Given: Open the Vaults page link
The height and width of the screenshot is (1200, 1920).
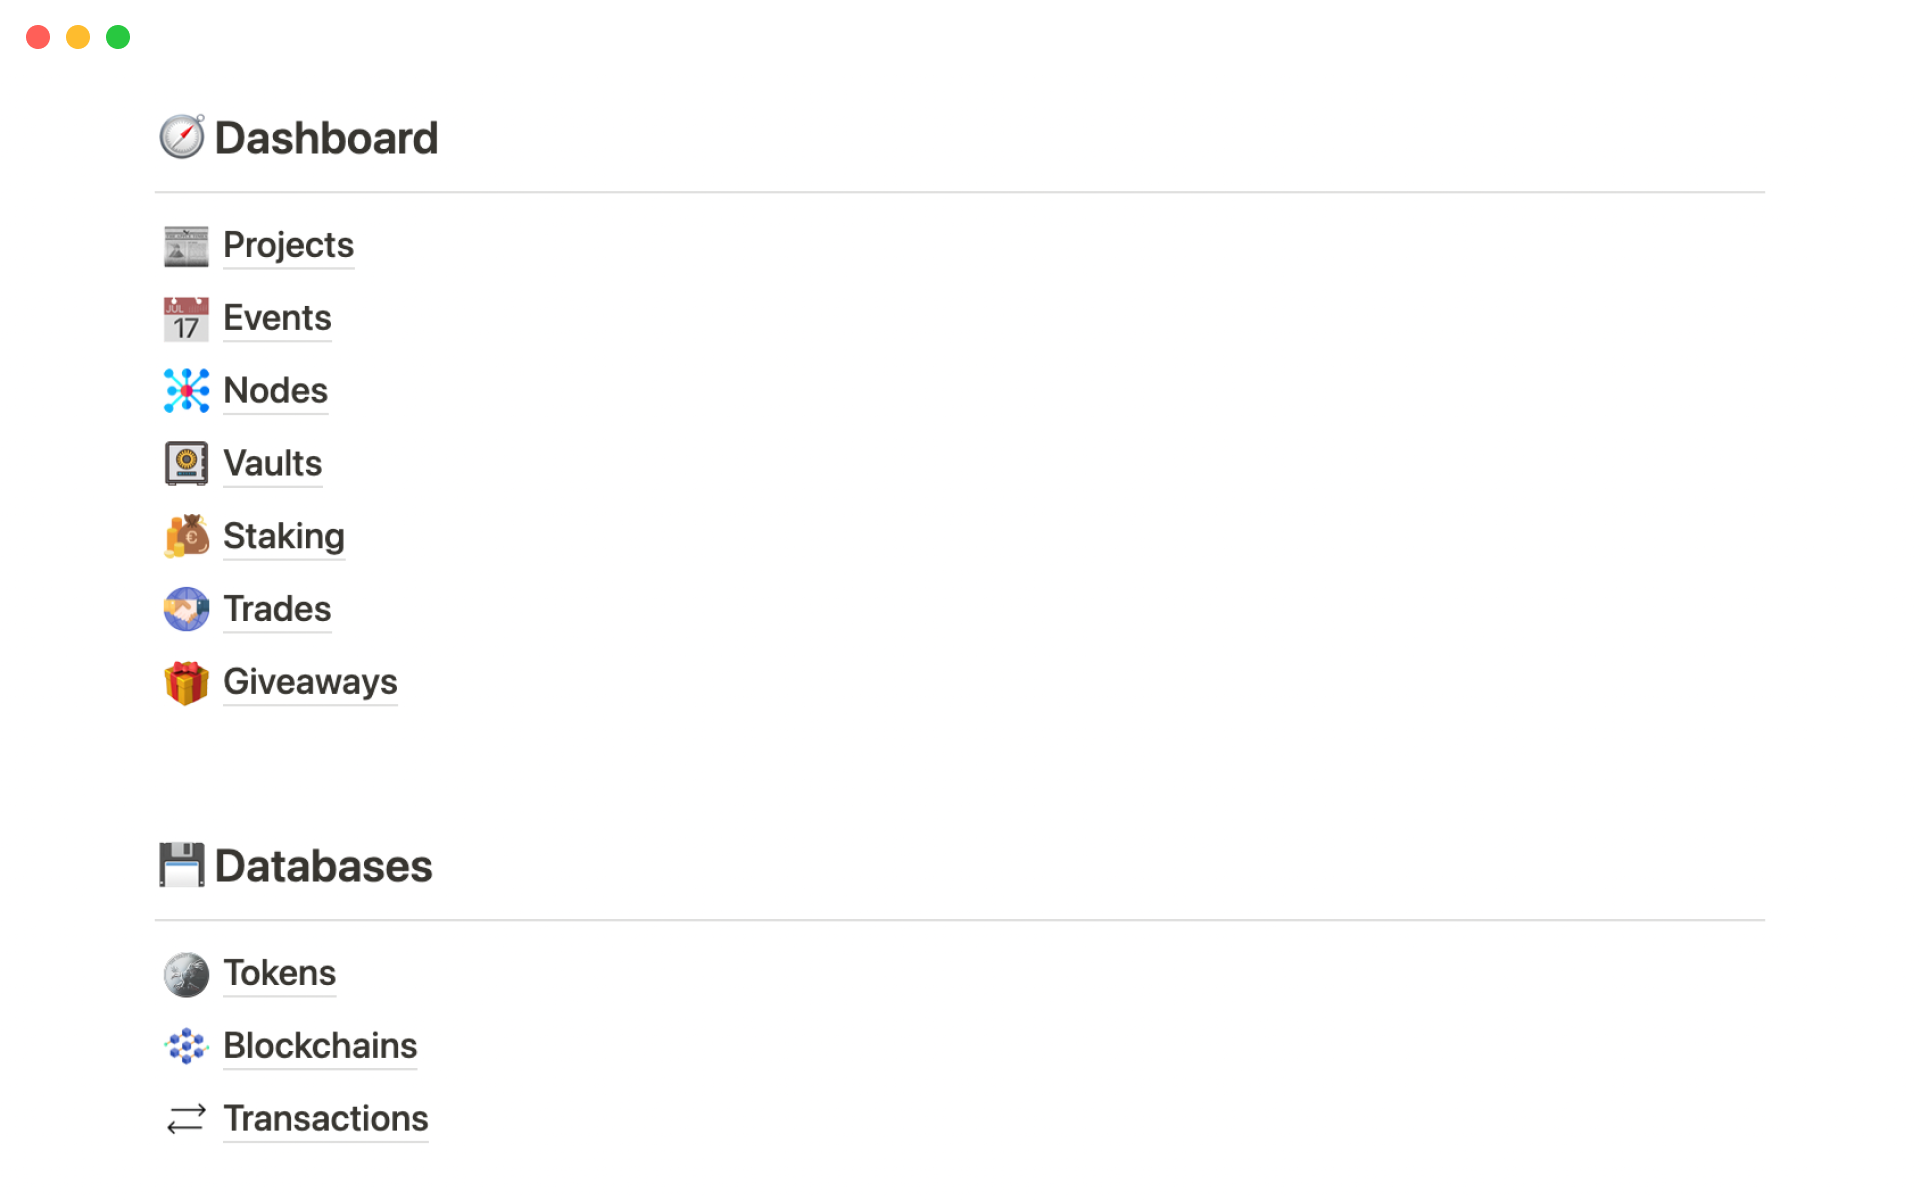Looking at the screenshot, I should point(272,464).
